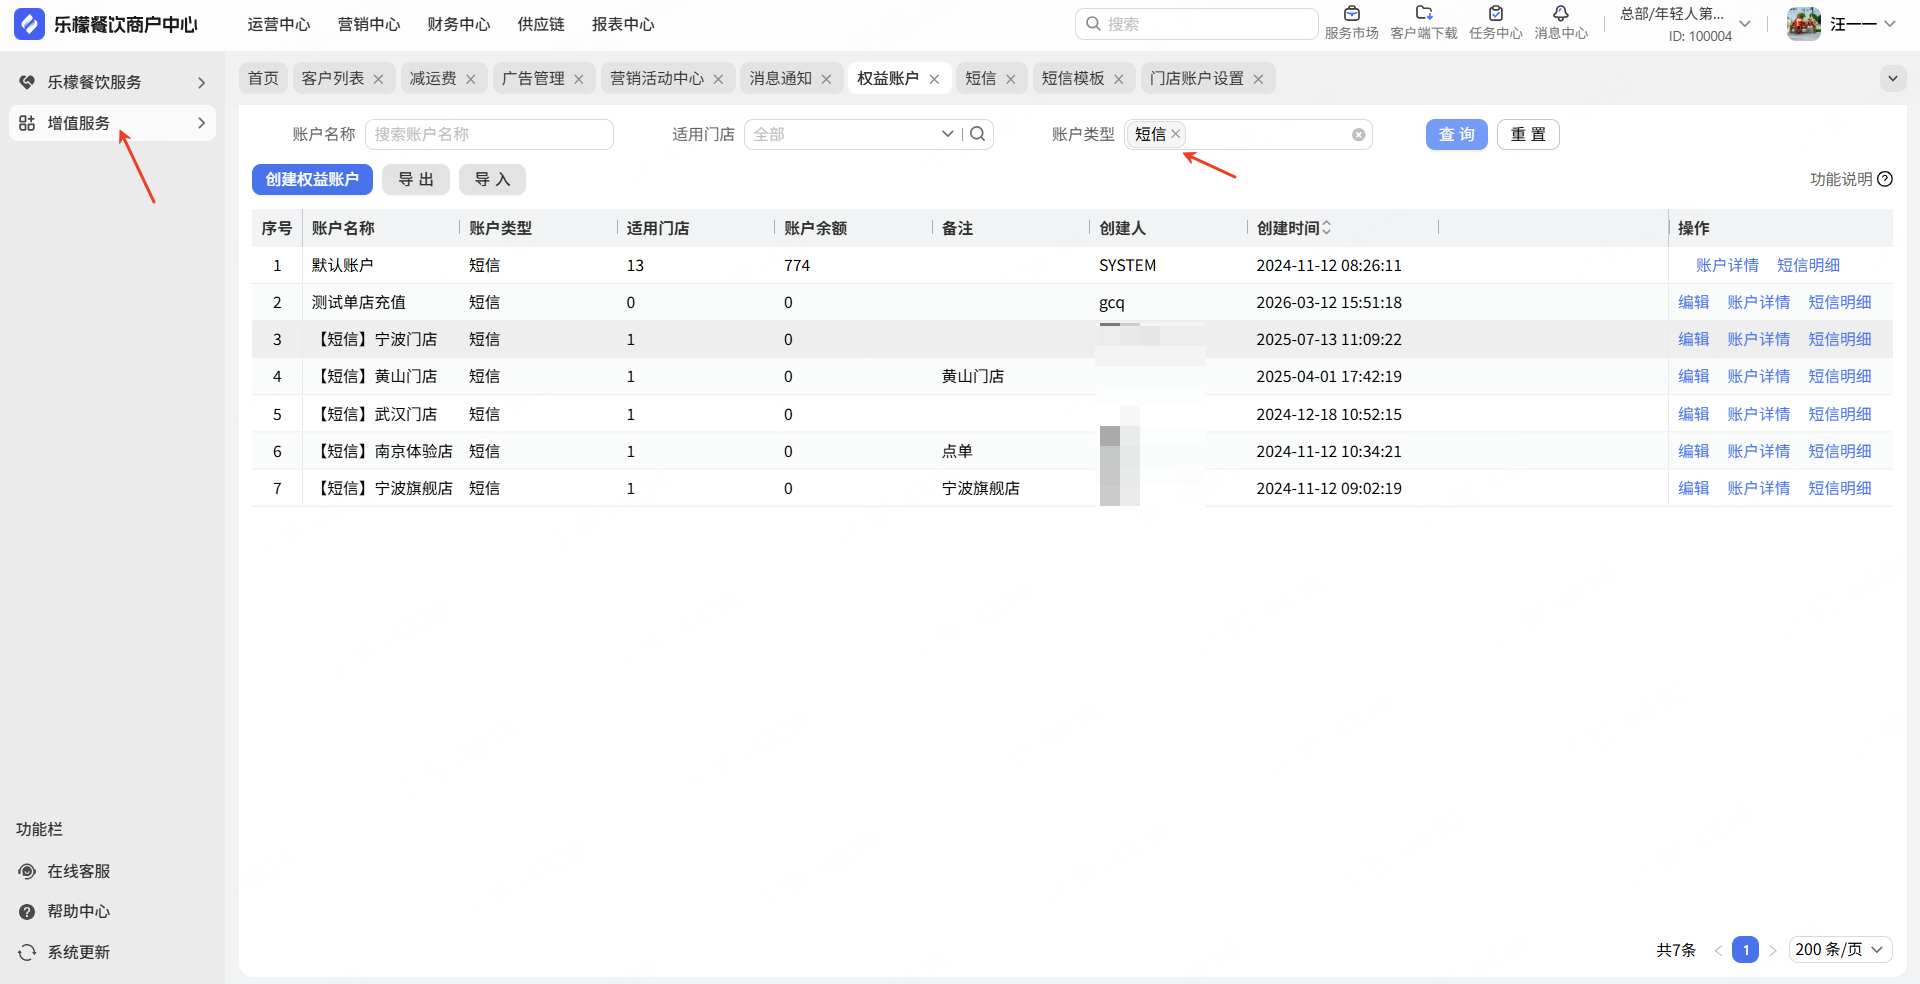Click the 2024-11-12 08:26:11 timestamp
The image size is (1920, 984).
coord(1329,265)
